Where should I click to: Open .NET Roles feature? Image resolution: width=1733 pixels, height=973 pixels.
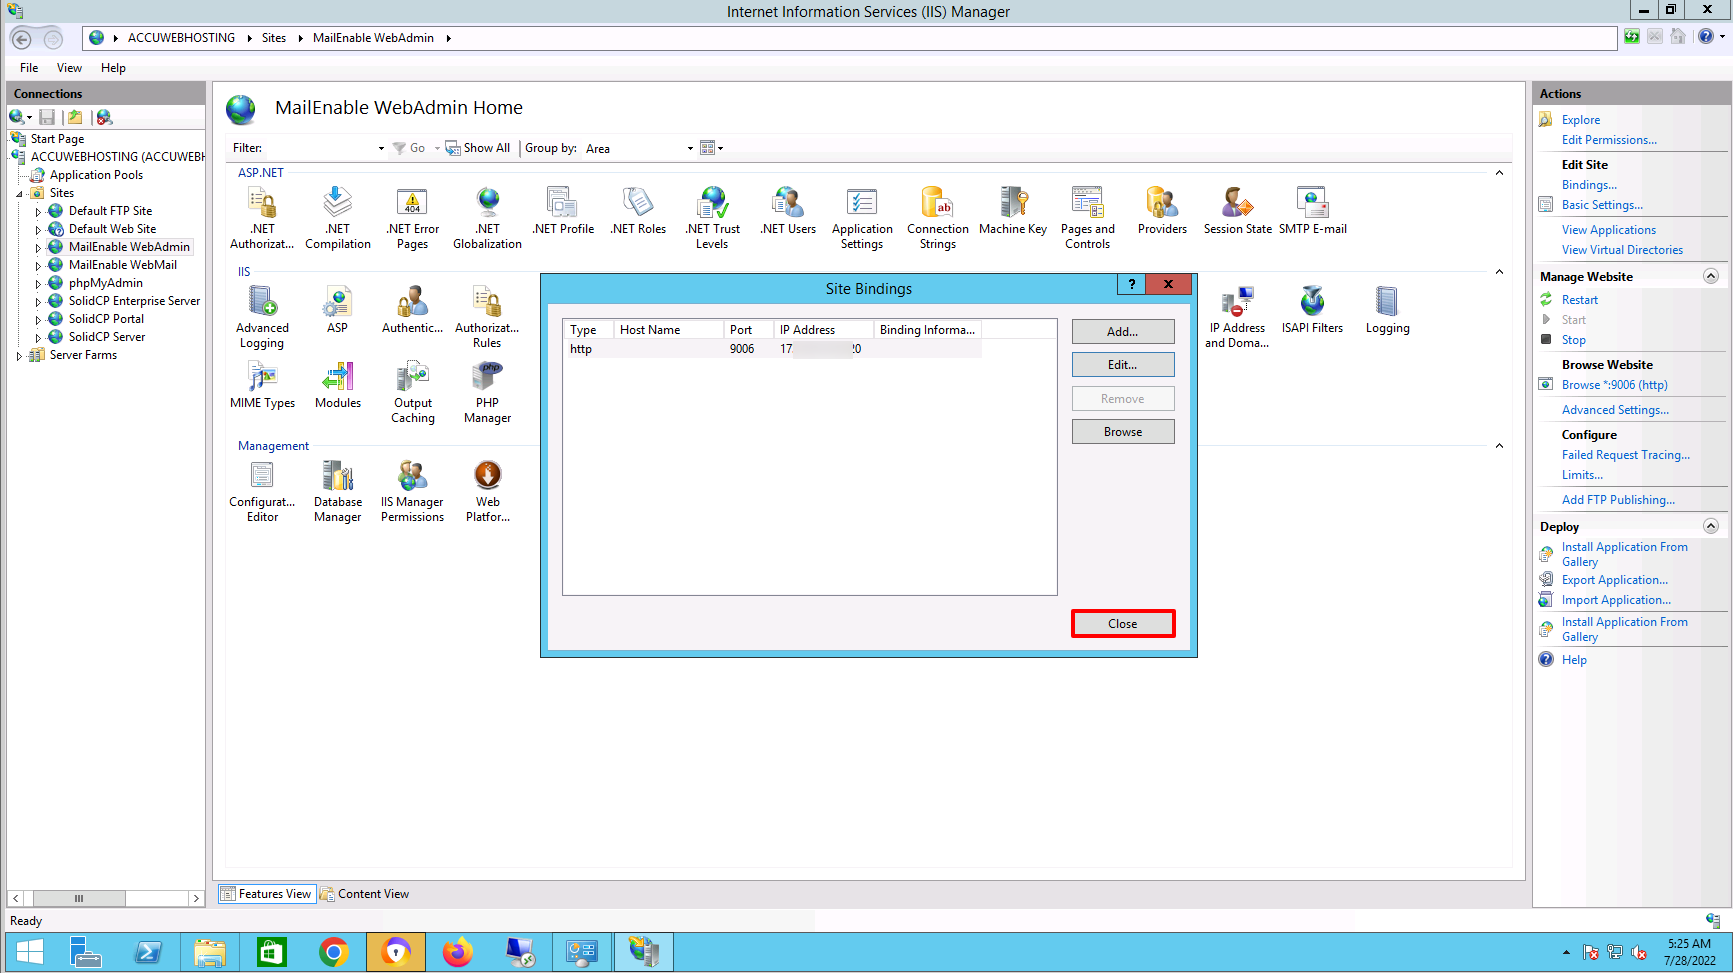[x=638, y=211]
